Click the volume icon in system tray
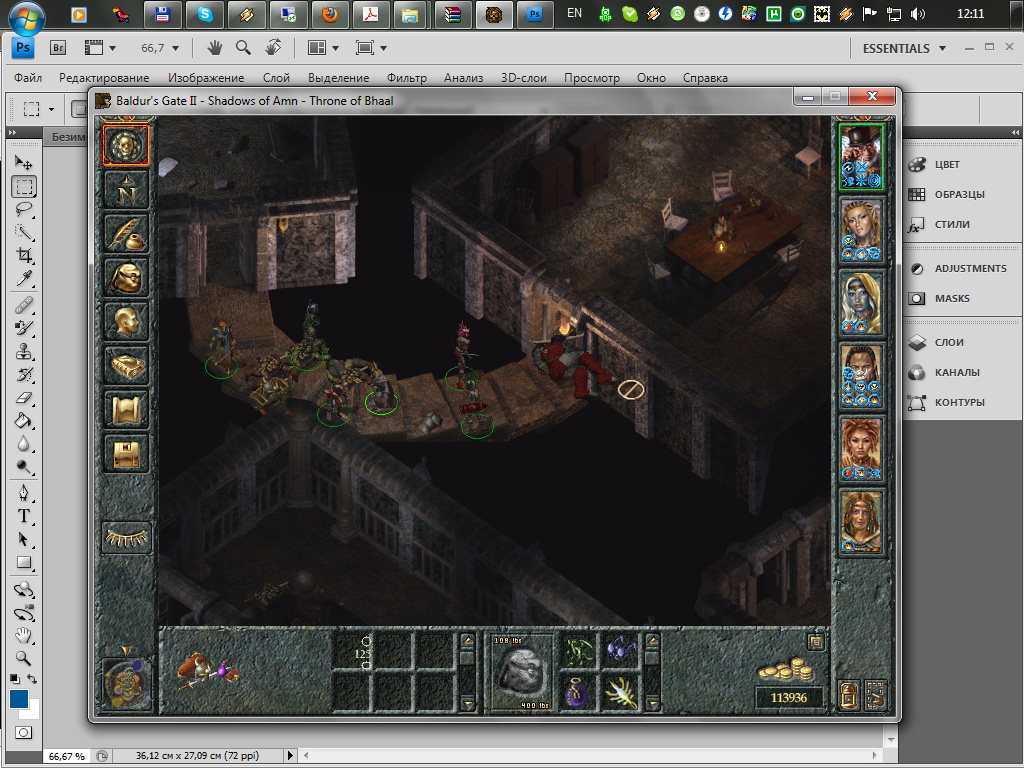The width and height of the screenshot is (1024, 768). click(x=918, y=14)
